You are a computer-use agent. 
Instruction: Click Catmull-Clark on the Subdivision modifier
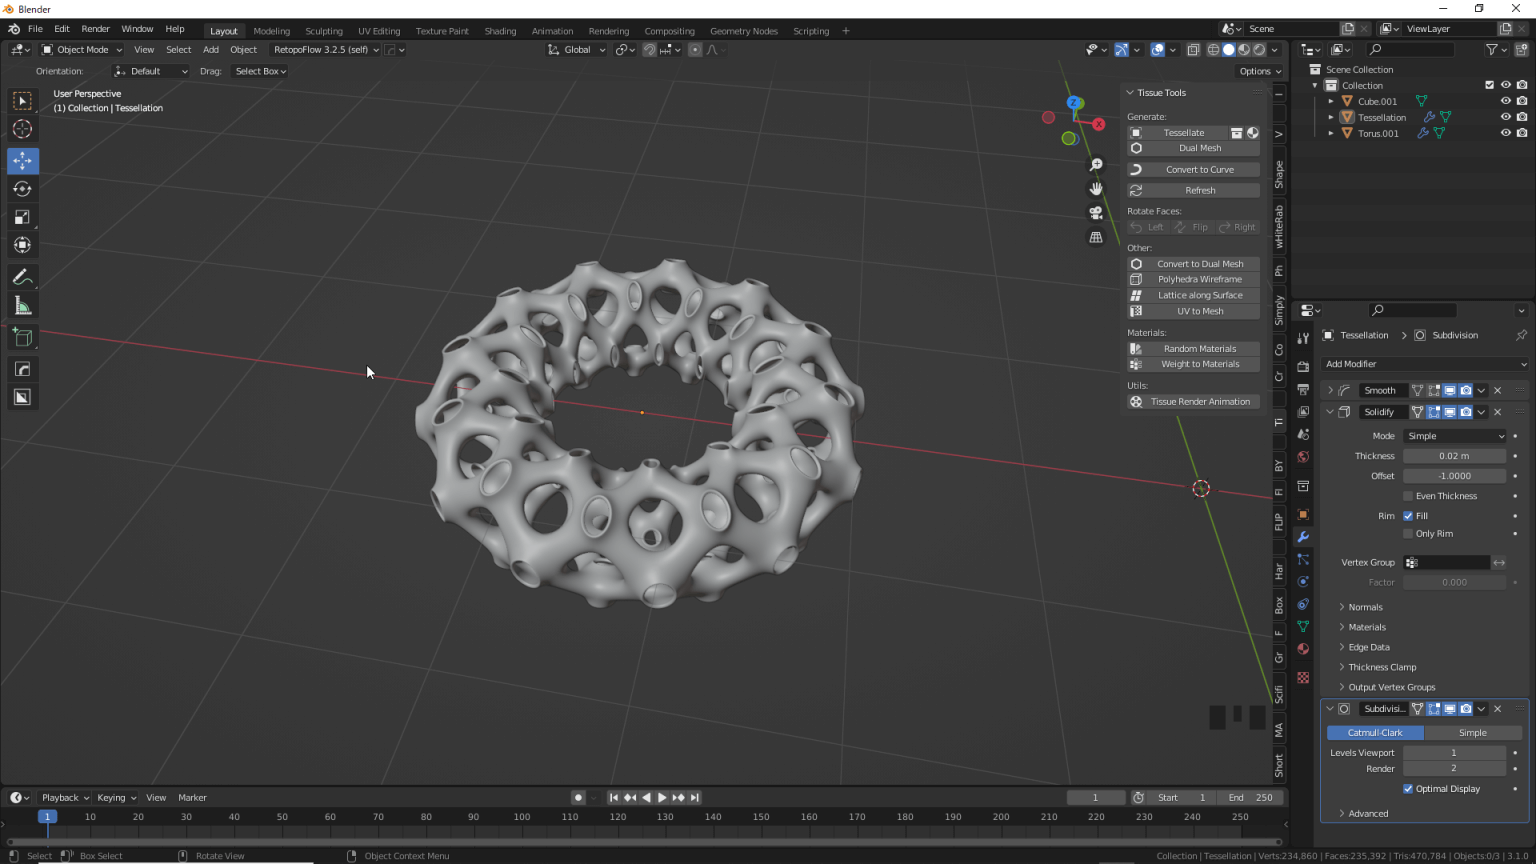(1375, 732)
